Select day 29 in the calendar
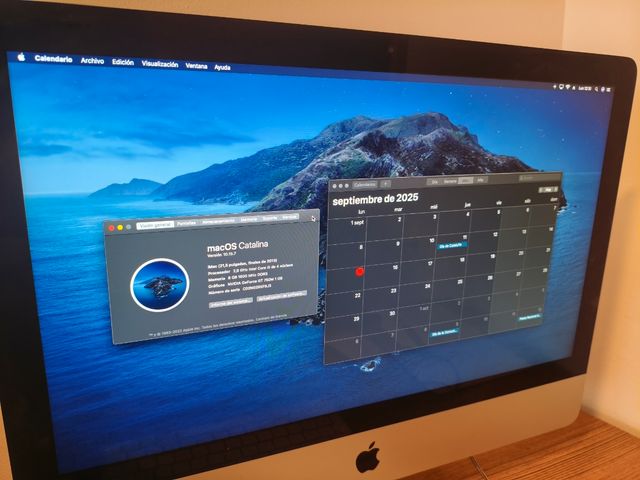The image size is (640, 480). (x=344, y=329)
